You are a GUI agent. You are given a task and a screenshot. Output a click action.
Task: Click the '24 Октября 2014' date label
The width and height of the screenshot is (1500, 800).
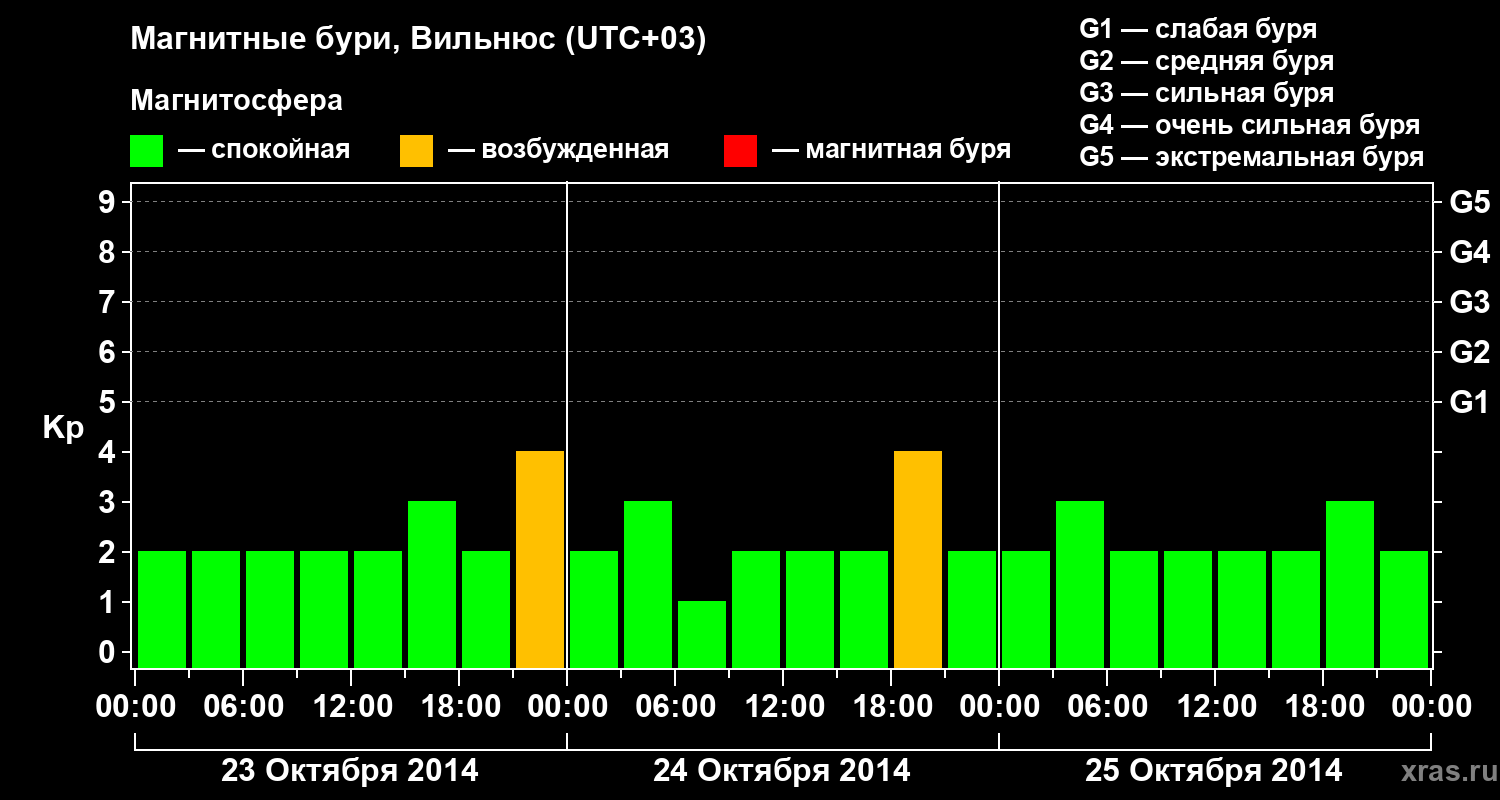(x=782, y=770)
